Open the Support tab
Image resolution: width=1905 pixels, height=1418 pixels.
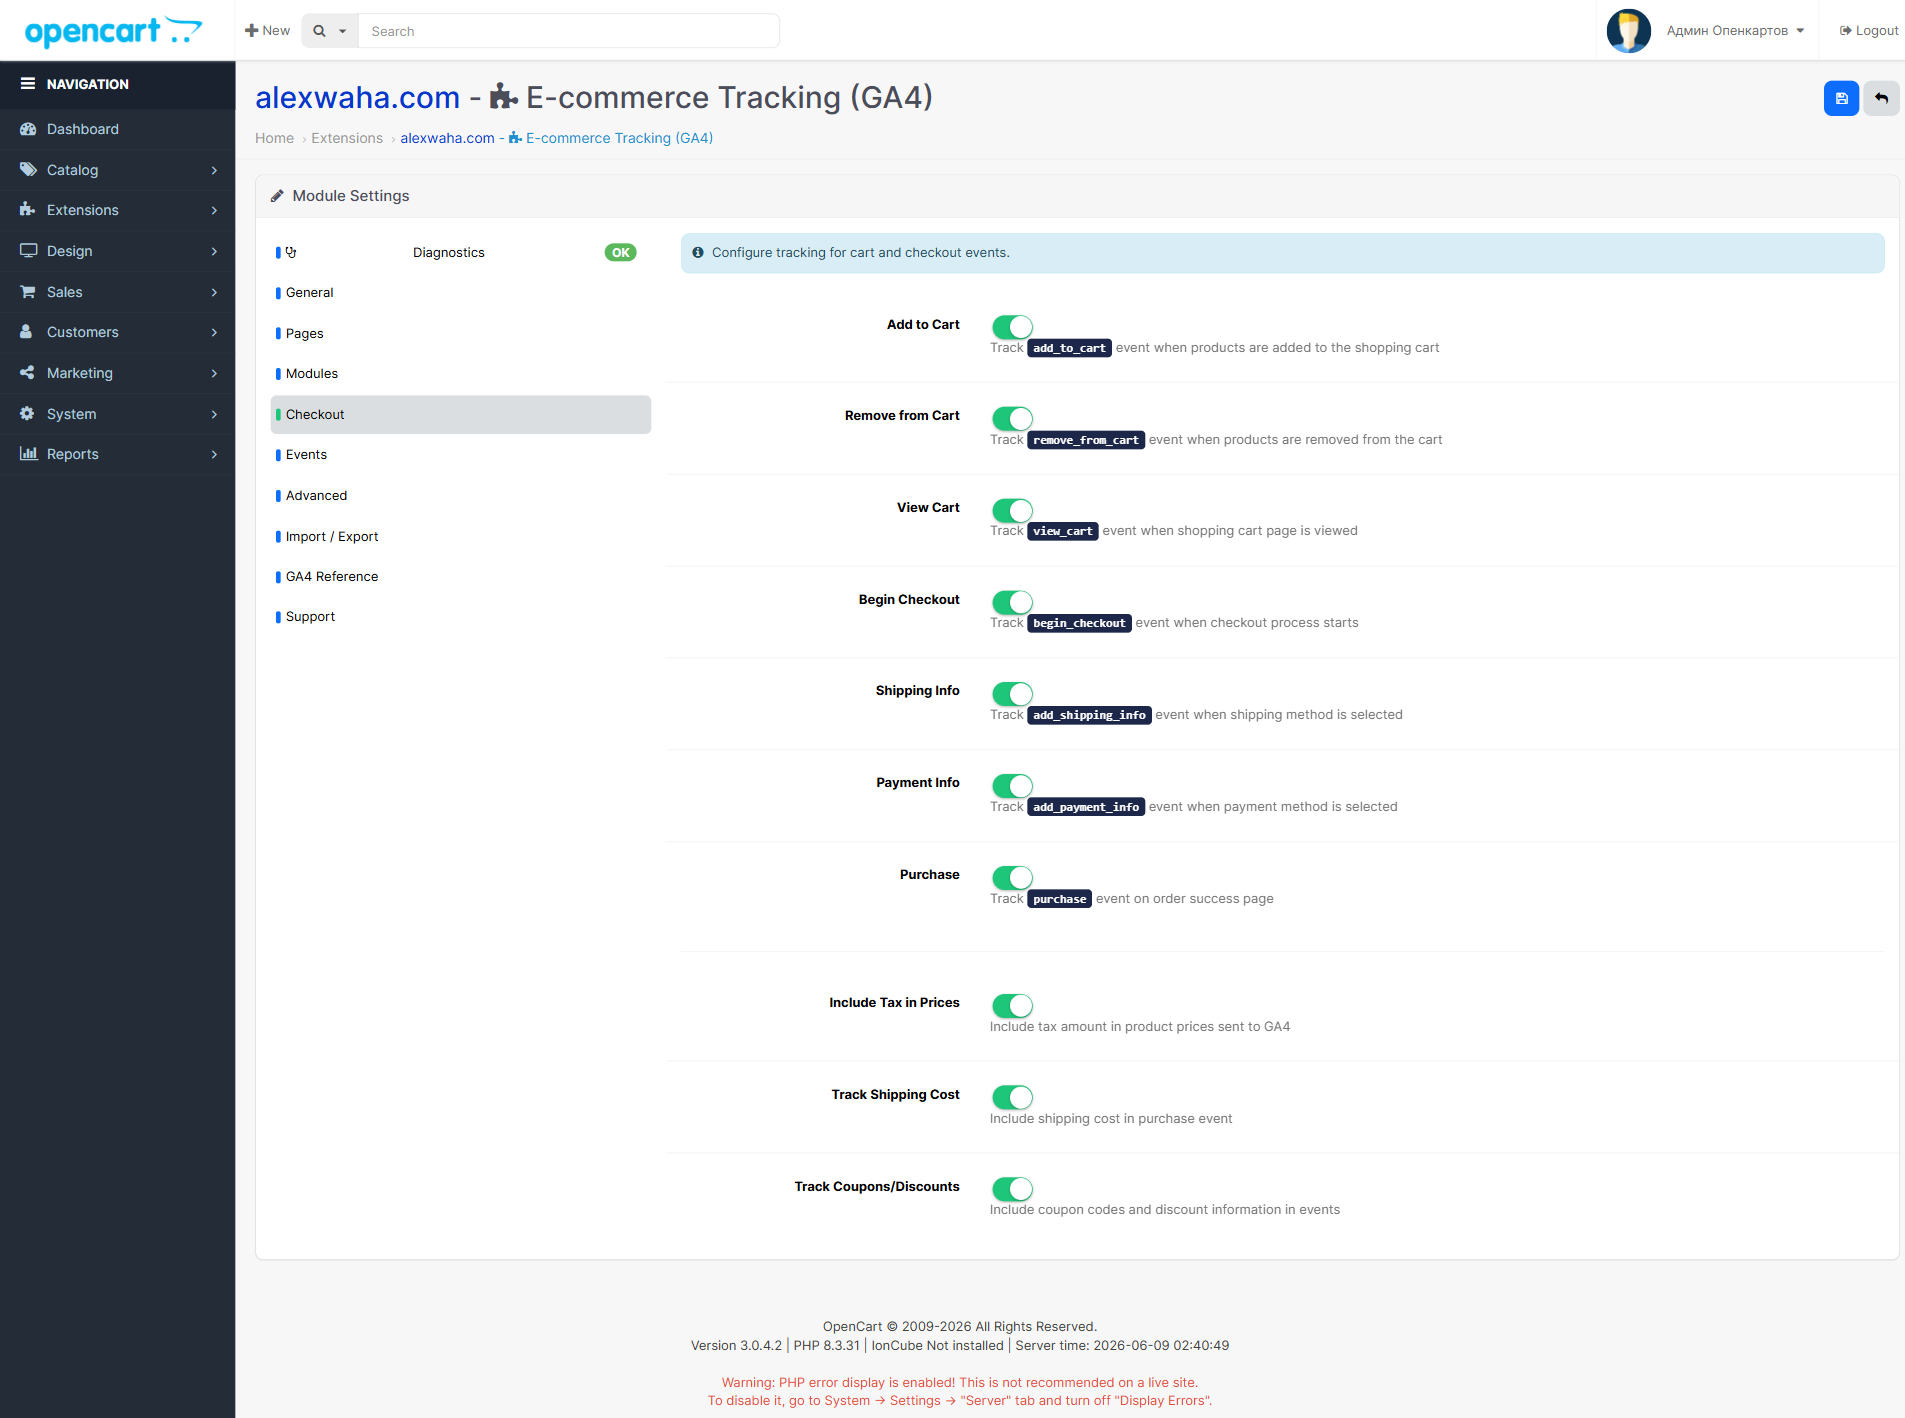tap(460, 617)
